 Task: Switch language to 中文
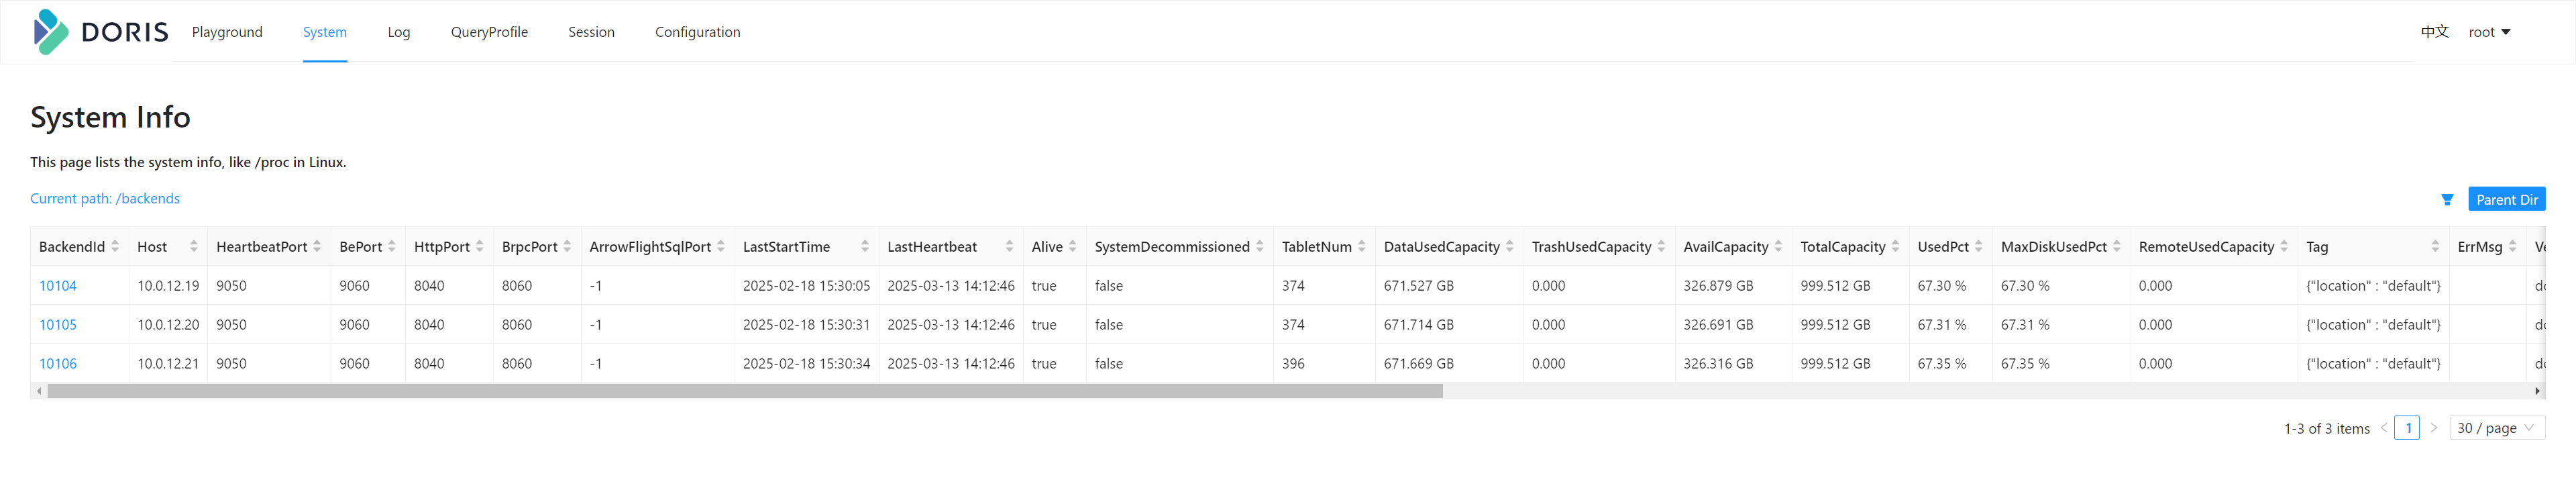(2434, 32)
